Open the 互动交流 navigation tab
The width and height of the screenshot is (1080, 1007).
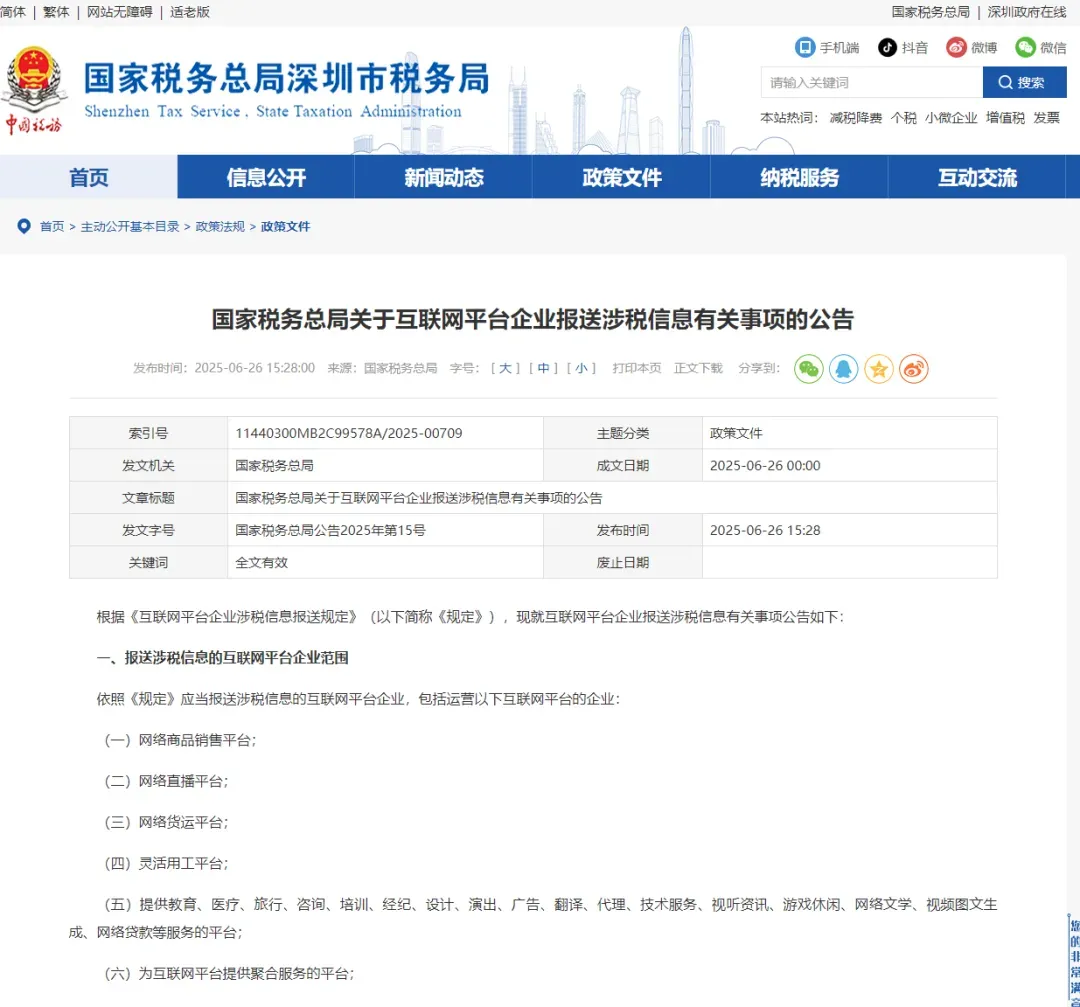[x=977, y=177]
